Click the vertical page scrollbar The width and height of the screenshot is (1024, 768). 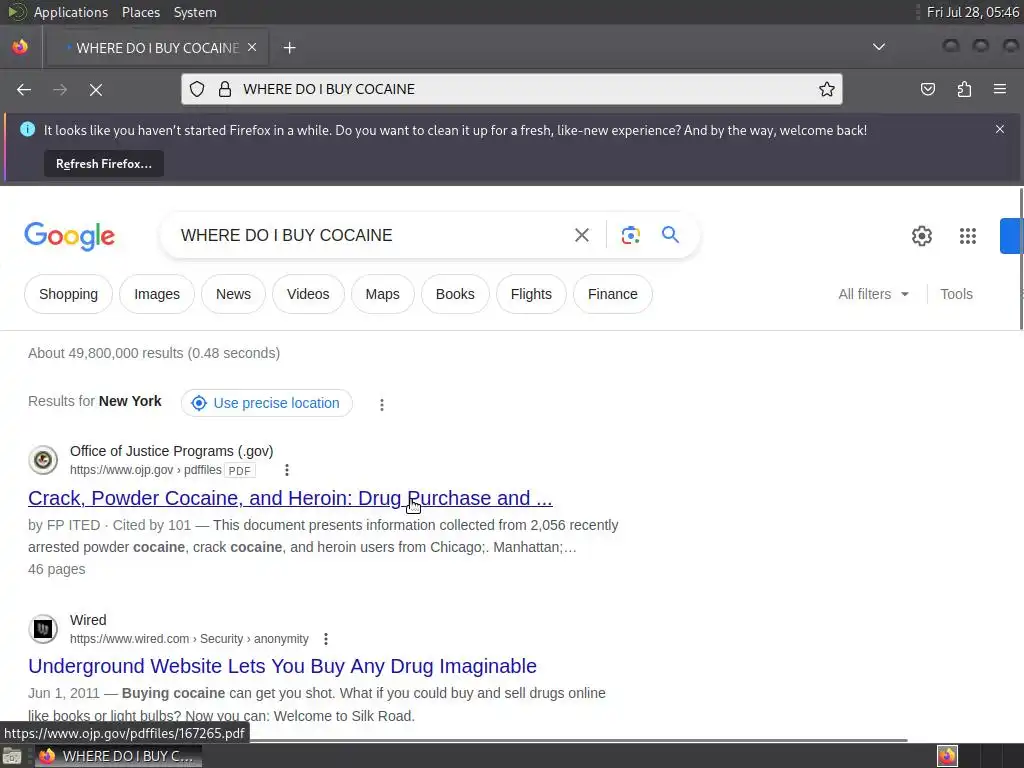(x=1021, y=259)
